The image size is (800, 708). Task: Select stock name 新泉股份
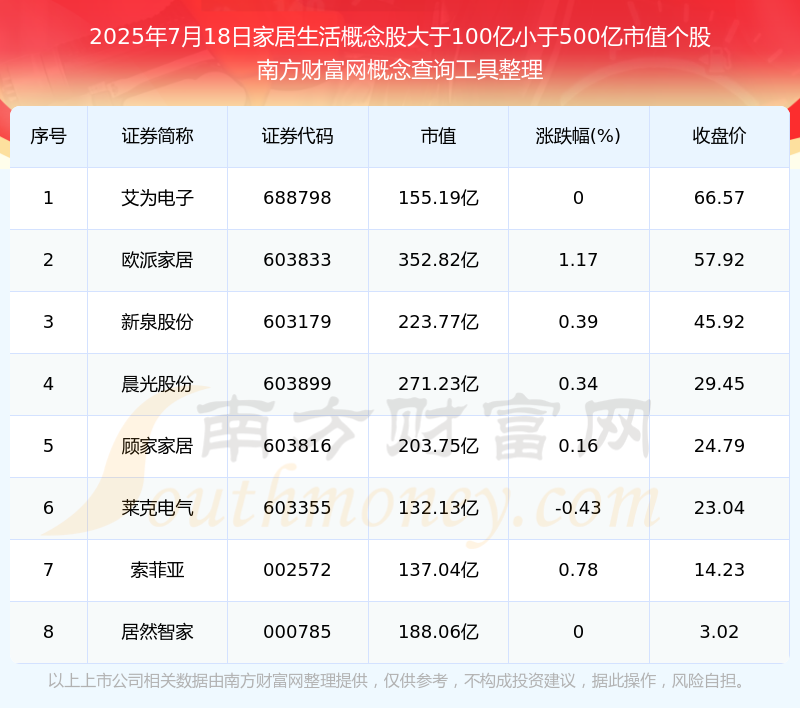click(157, 322)
